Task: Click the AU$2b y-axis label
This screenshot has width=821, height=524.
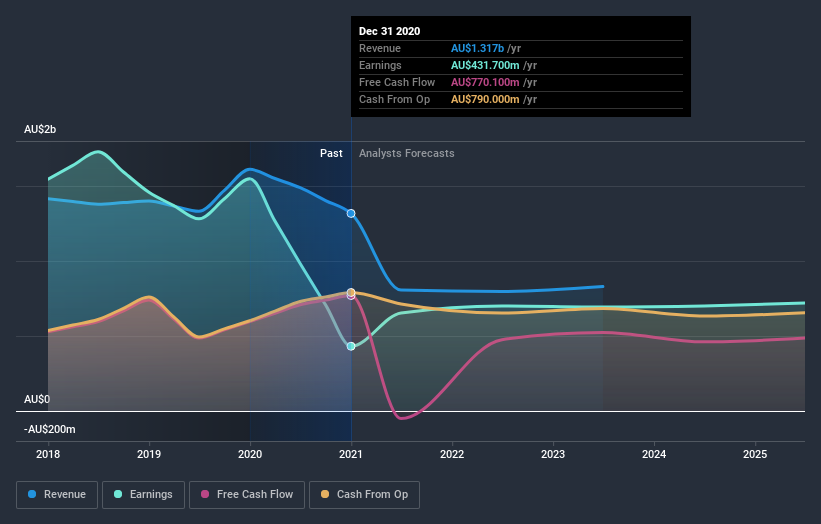Action: point(40,130)
